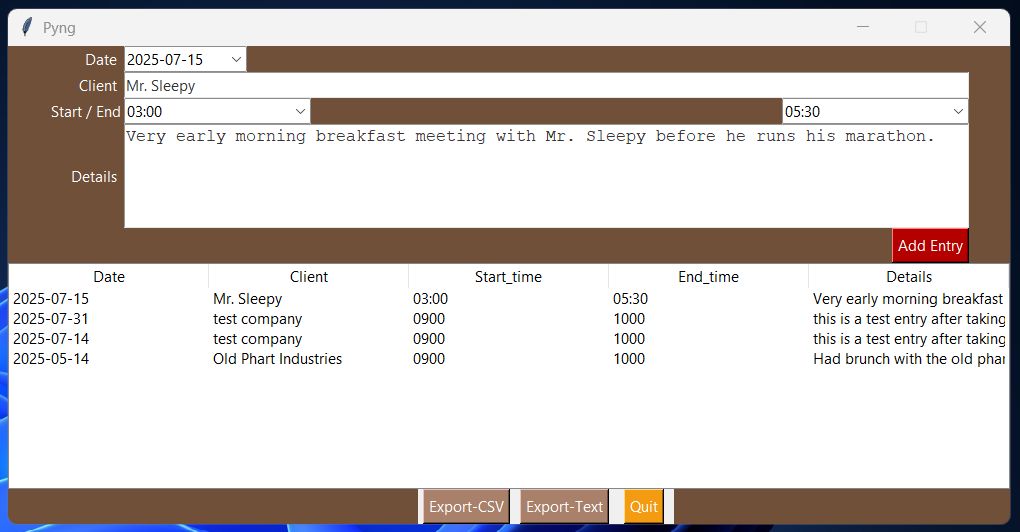The width and height of the screenshot is (1020, 532).
Task: Click the Client column header
Action: click(x=309, y=277)
